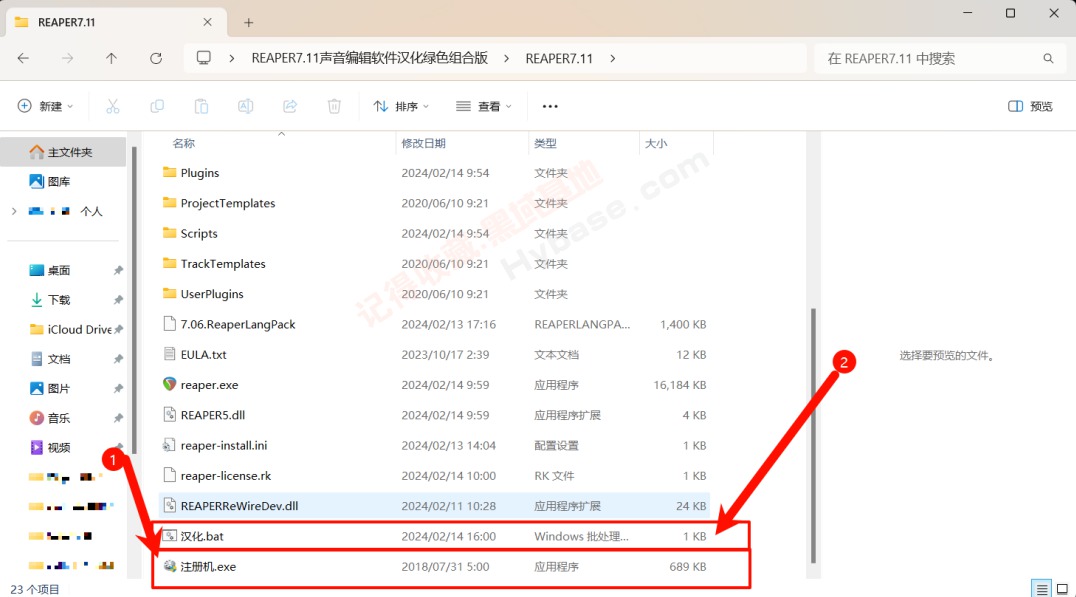Screen dimensions: 1076x597
Task: Open the 查看 view dropdown
Action: coord(484,106)
